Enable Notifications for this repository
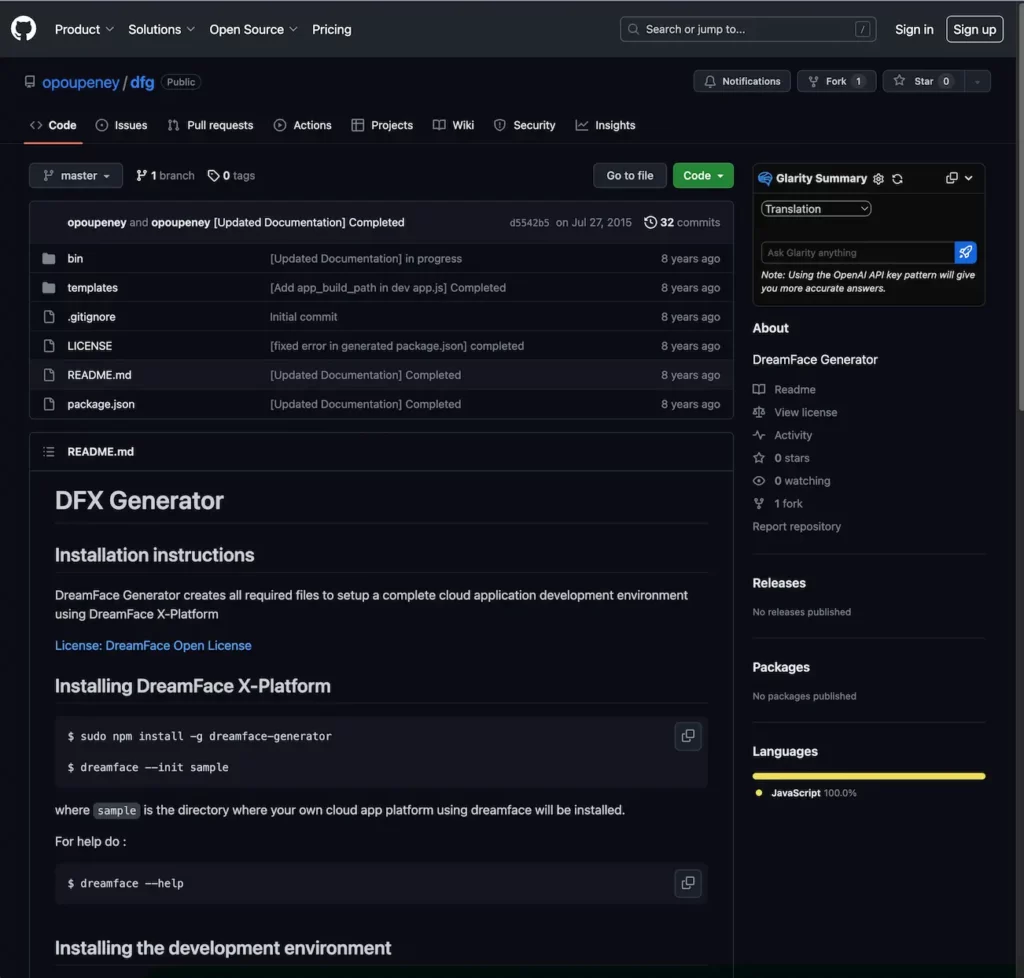 pos(742,81)
